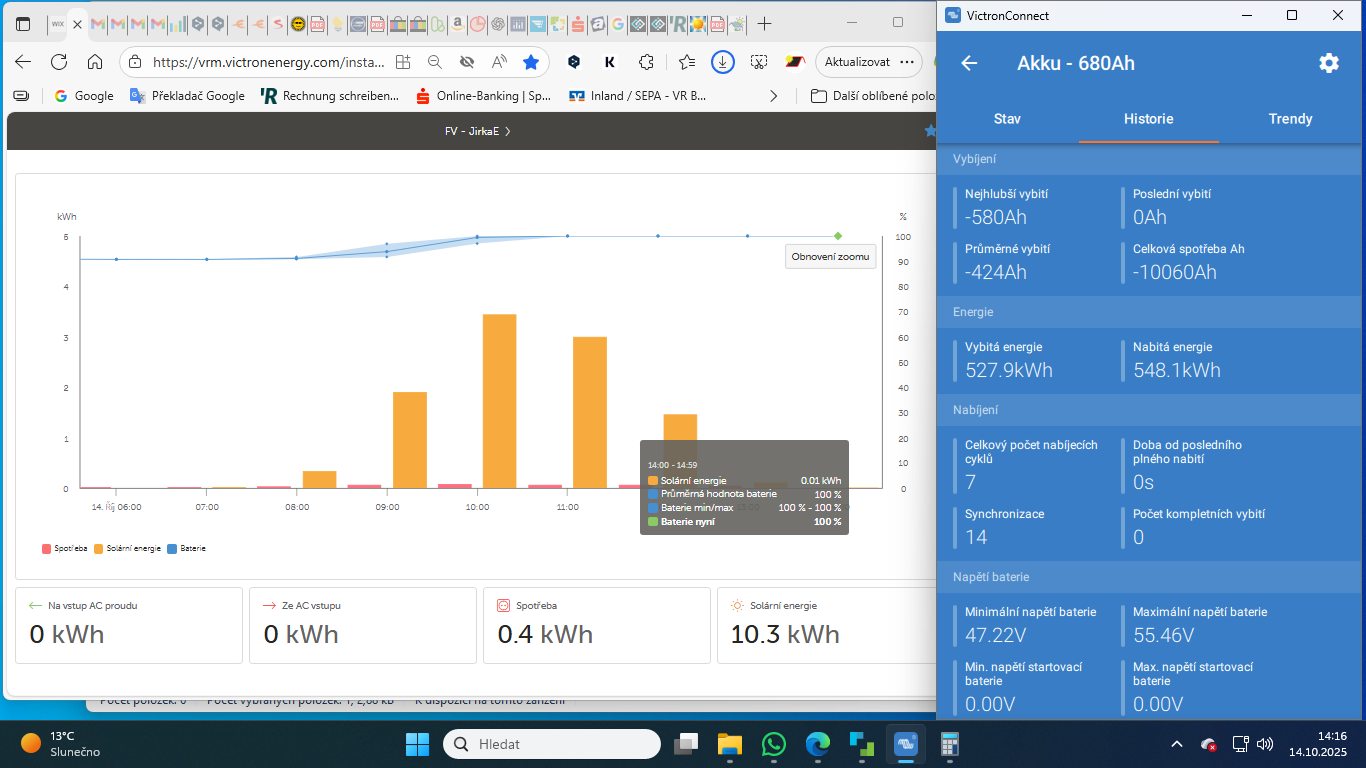
Task: Expand FV - JirkaE installation chevron
Action: pyautogui.click(x=508, y=131)
